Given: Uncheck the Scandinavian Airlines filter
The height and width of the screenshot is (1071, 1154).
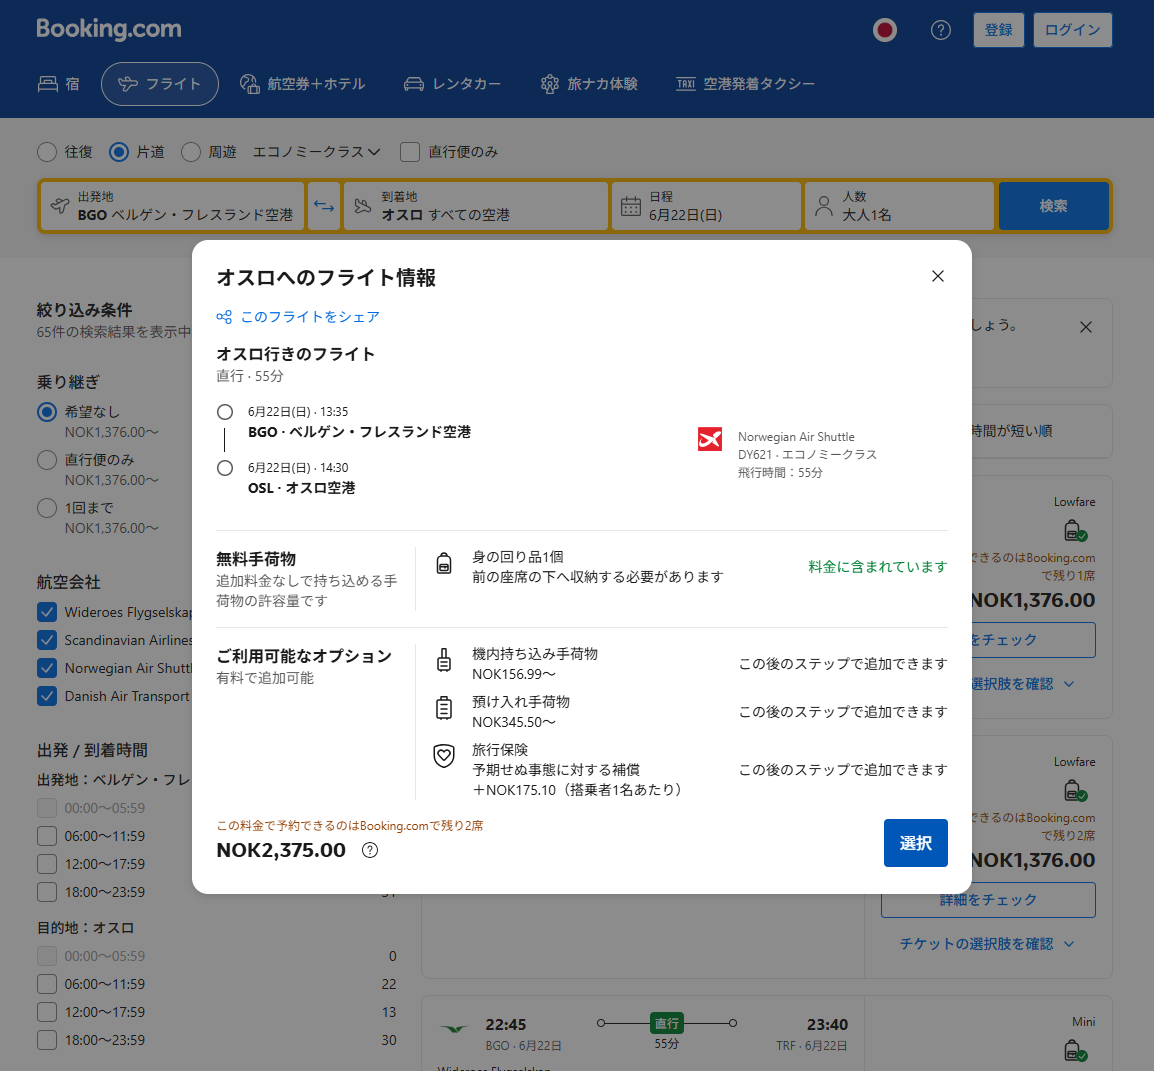Looking at the screenshot, I should [x=45, y=640].
